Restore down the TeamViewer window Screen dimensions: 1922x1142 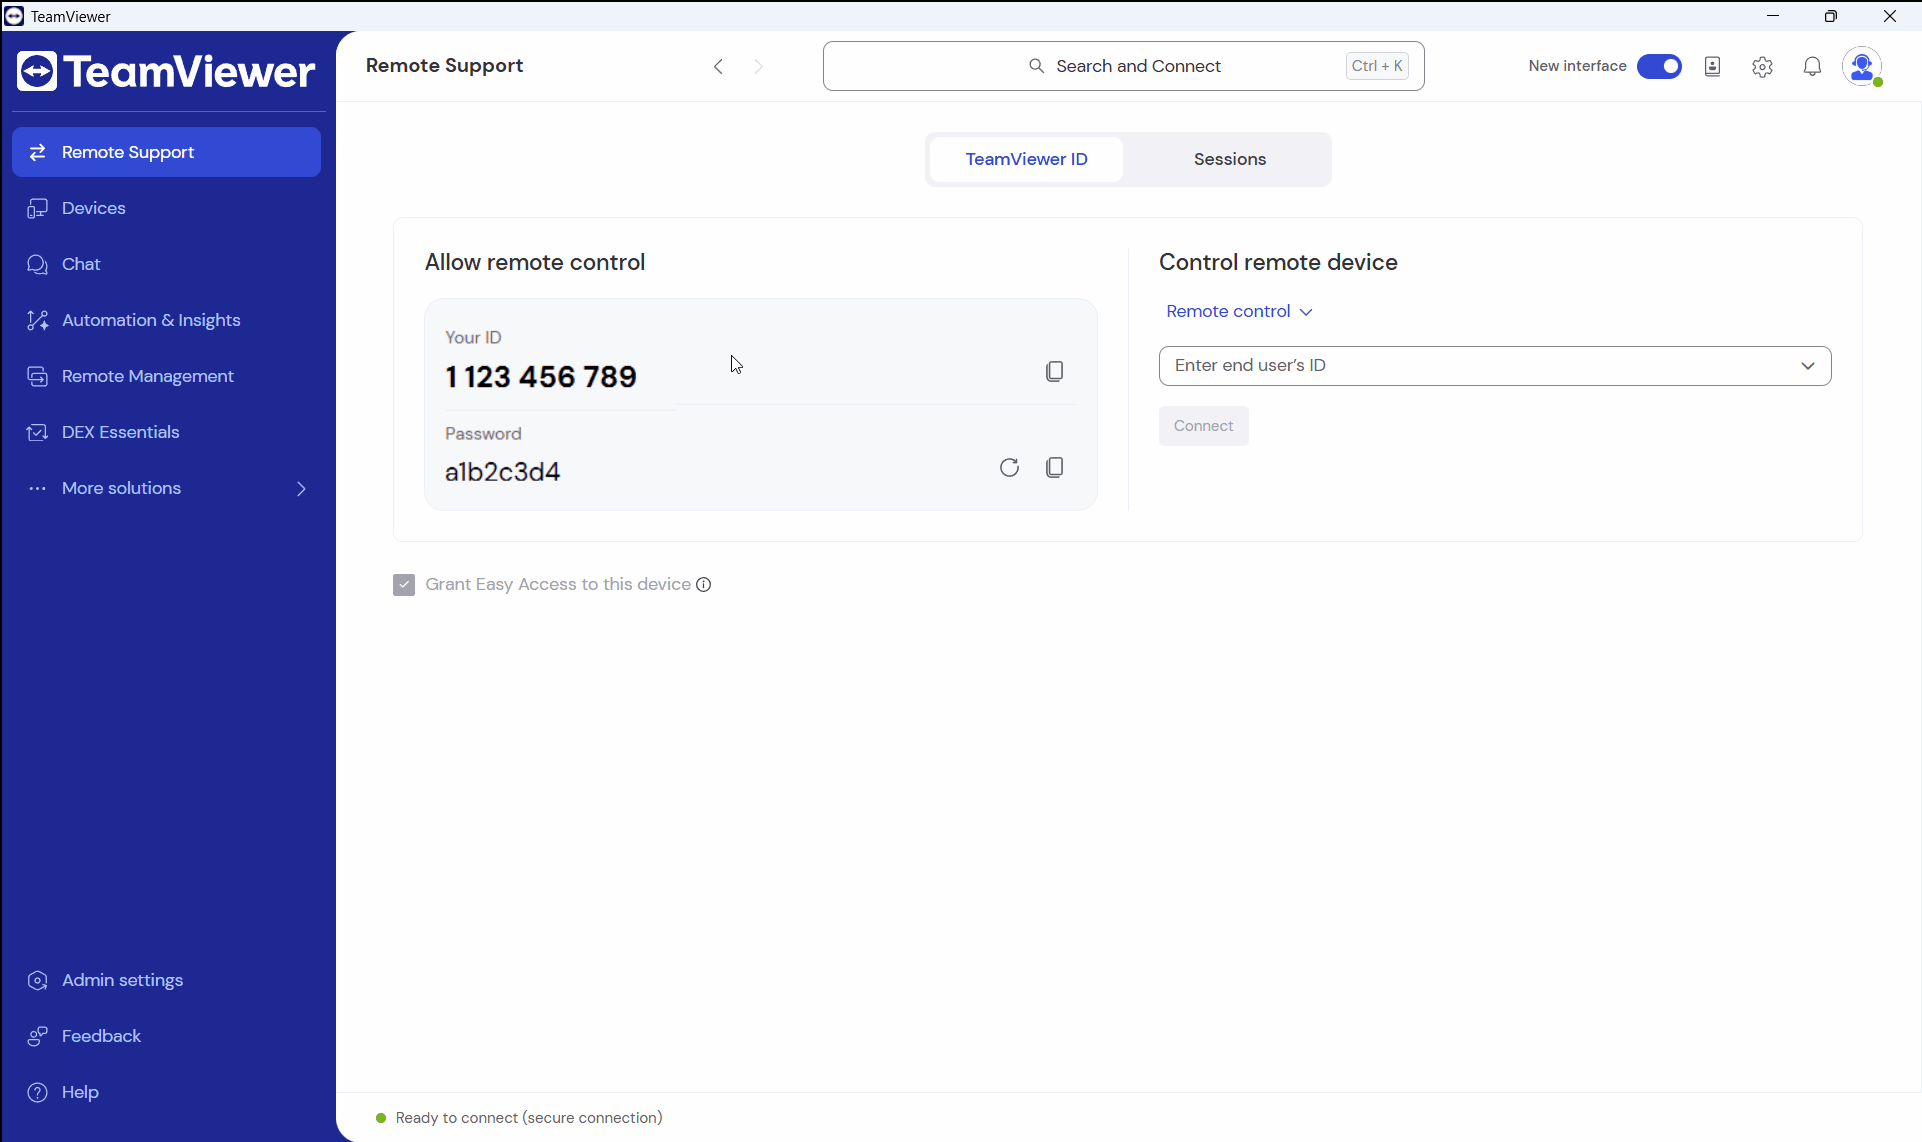tap(1831, 16)
